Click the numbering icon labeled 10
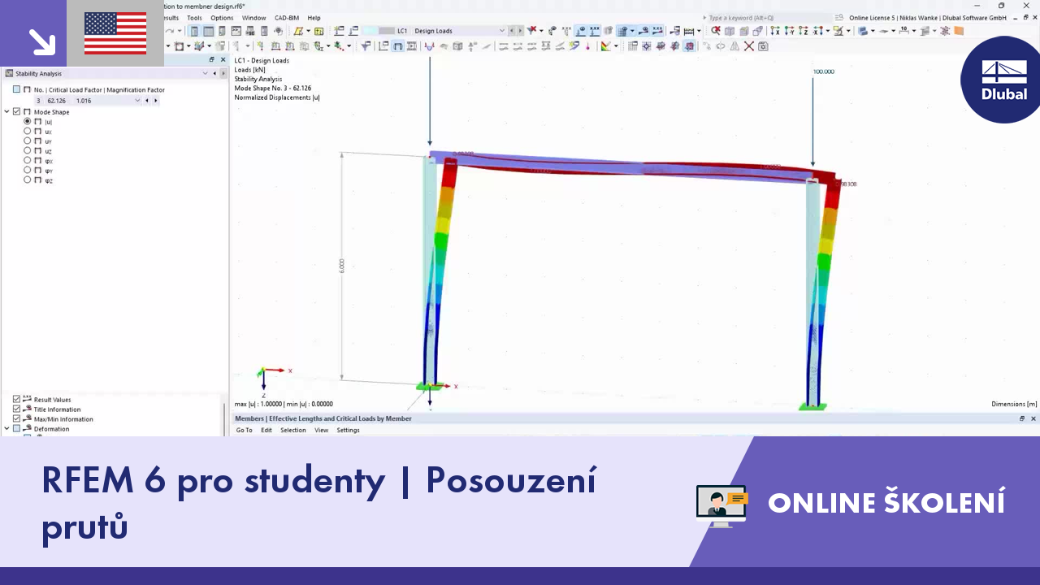1040x585 pixels. pyautogui.click(x=903, y=31)
